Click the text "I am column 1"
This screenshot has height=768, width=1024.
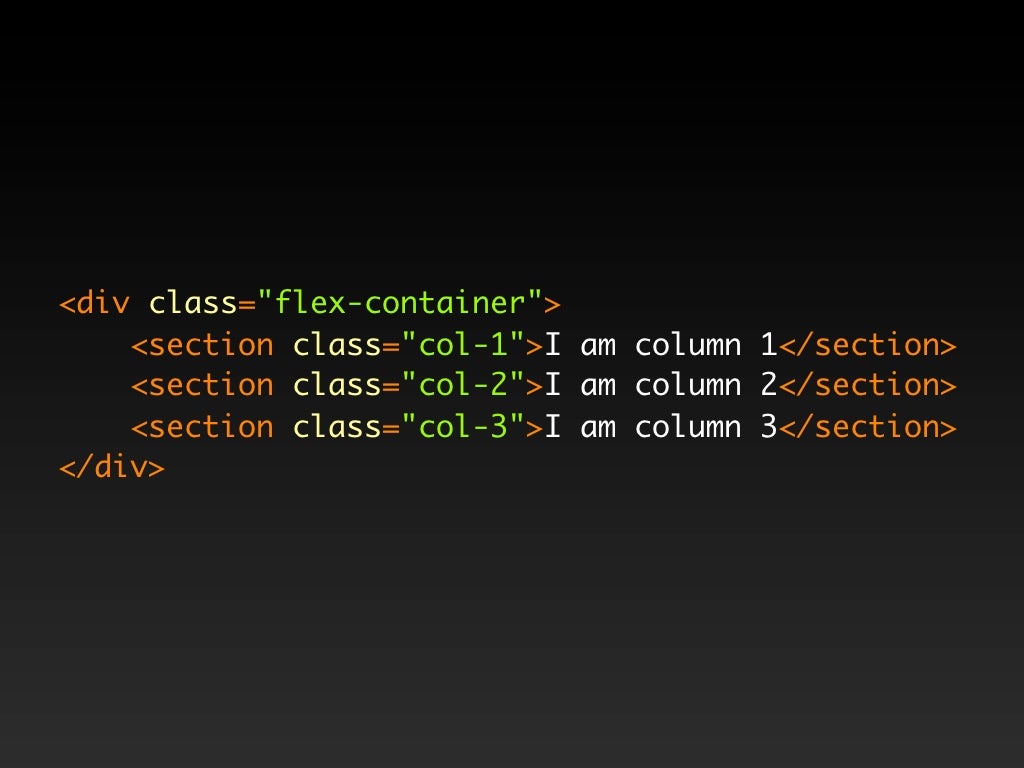tap(660, 345)
